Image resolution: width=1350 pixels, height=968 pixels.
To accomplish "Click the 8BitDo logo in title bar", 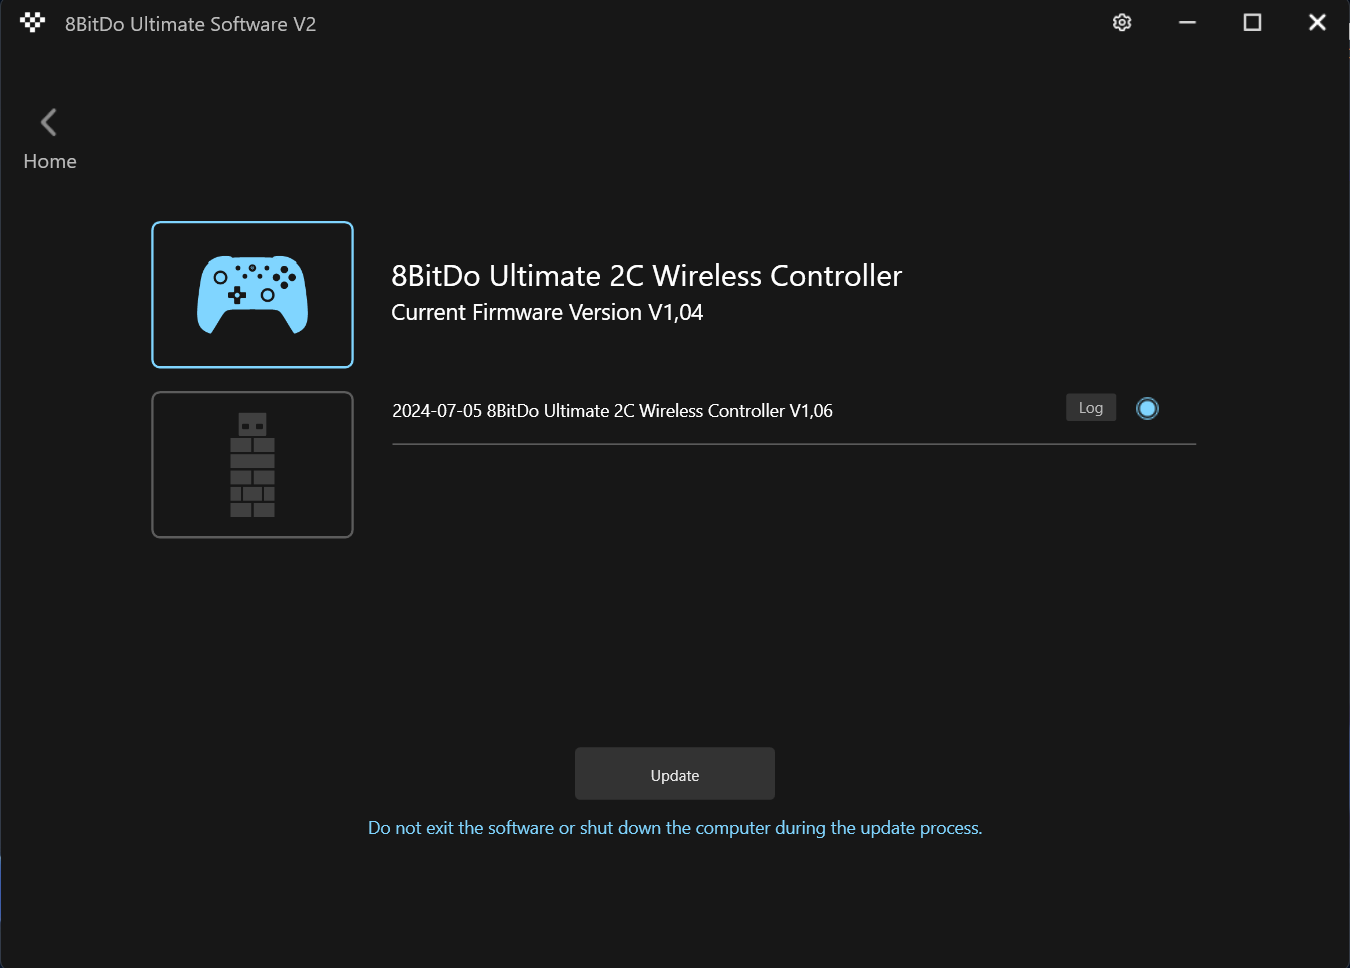I will pos(33,23).
